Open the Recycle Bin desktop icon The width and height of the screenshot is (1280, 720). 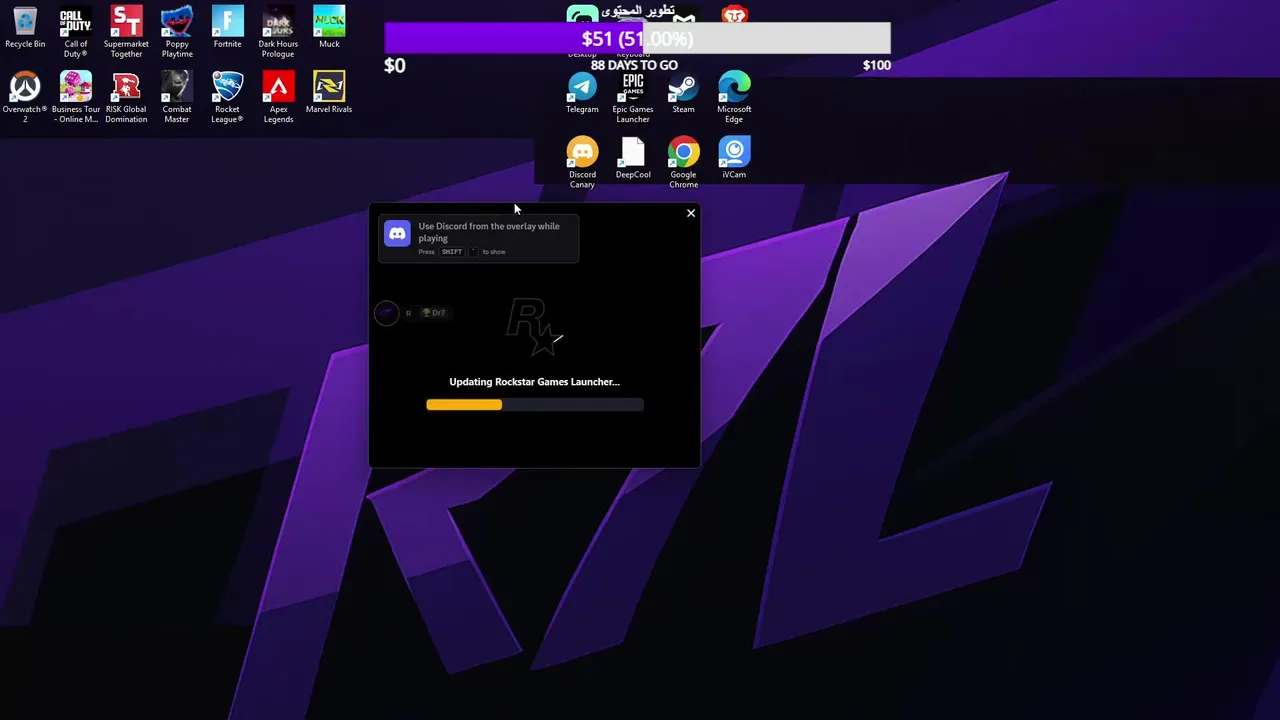pyautogui.click(x=25, y=28)
